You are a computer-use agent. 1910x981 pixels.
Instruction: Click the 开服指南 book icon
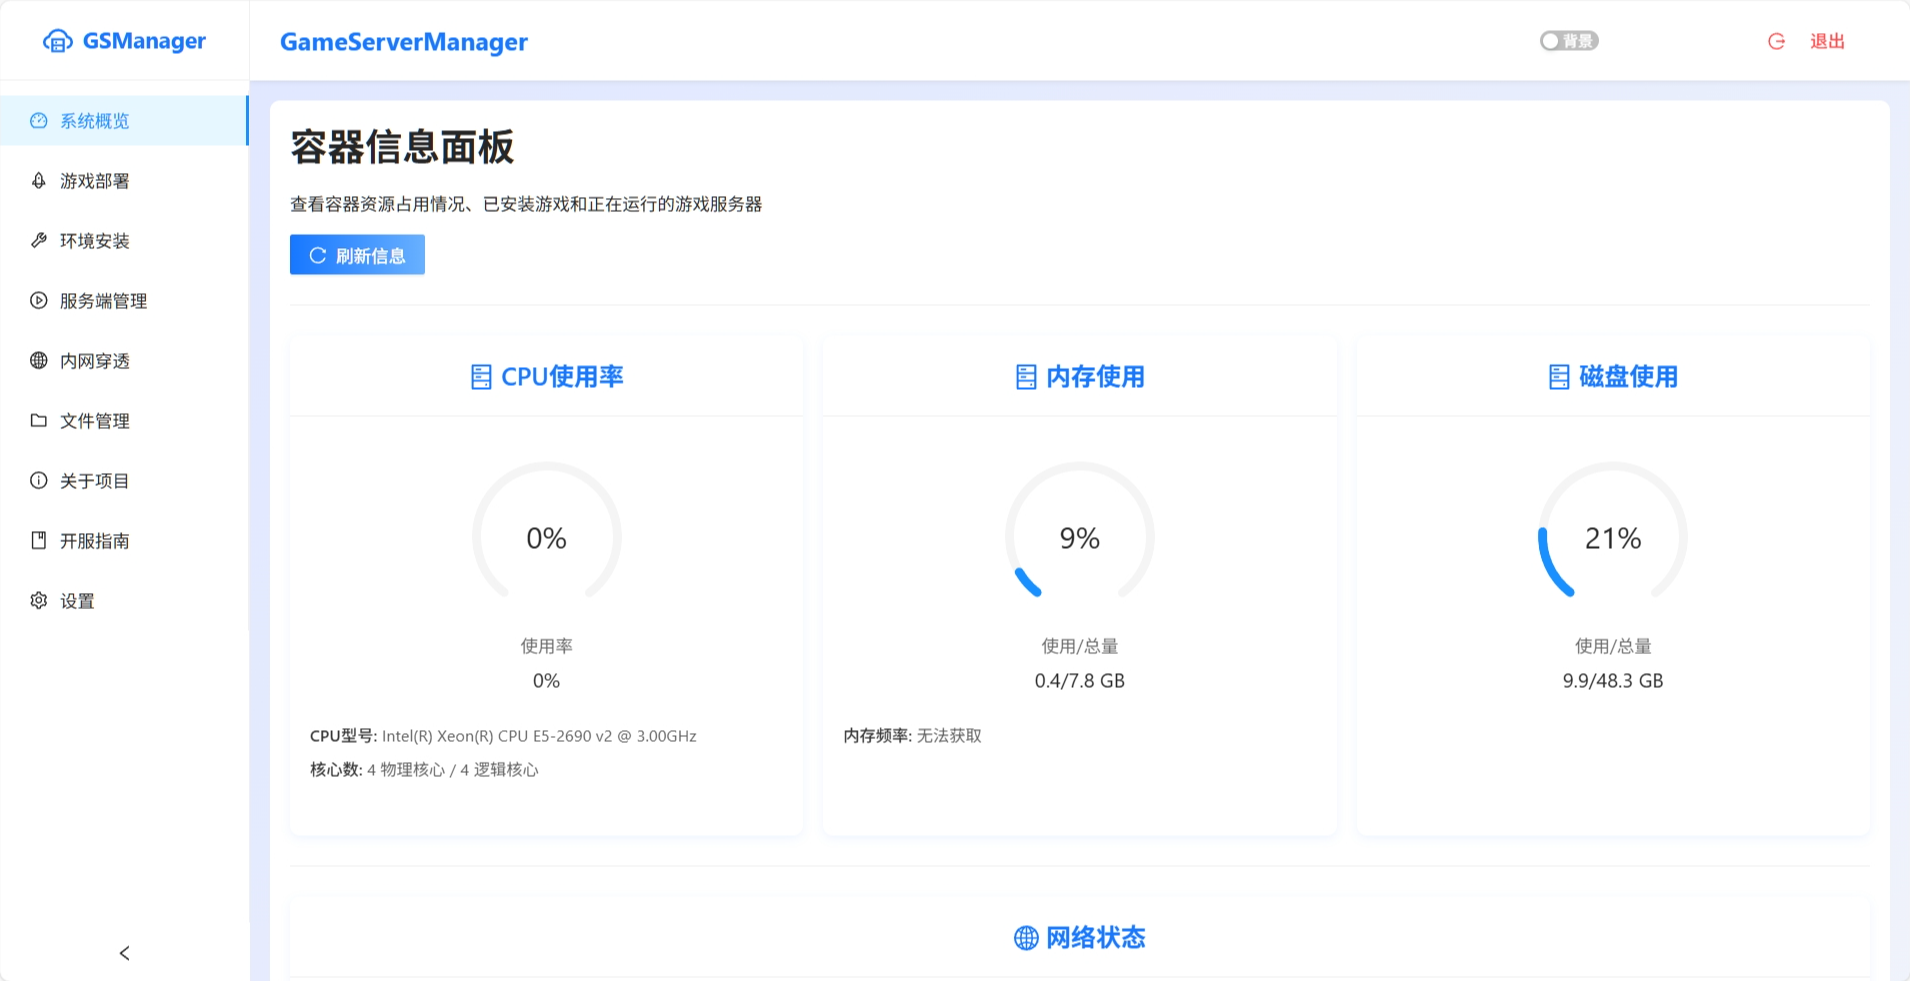point(39,541)
